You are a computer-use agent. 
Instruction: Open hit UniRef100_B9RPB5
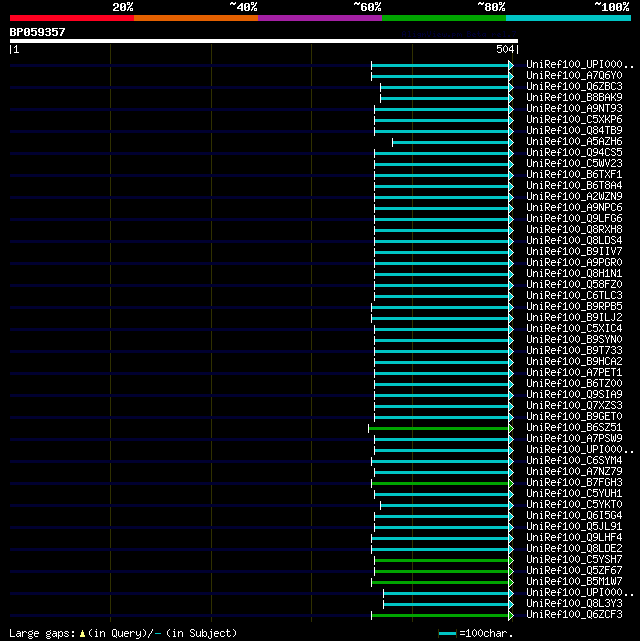click(x=574, y=307)
